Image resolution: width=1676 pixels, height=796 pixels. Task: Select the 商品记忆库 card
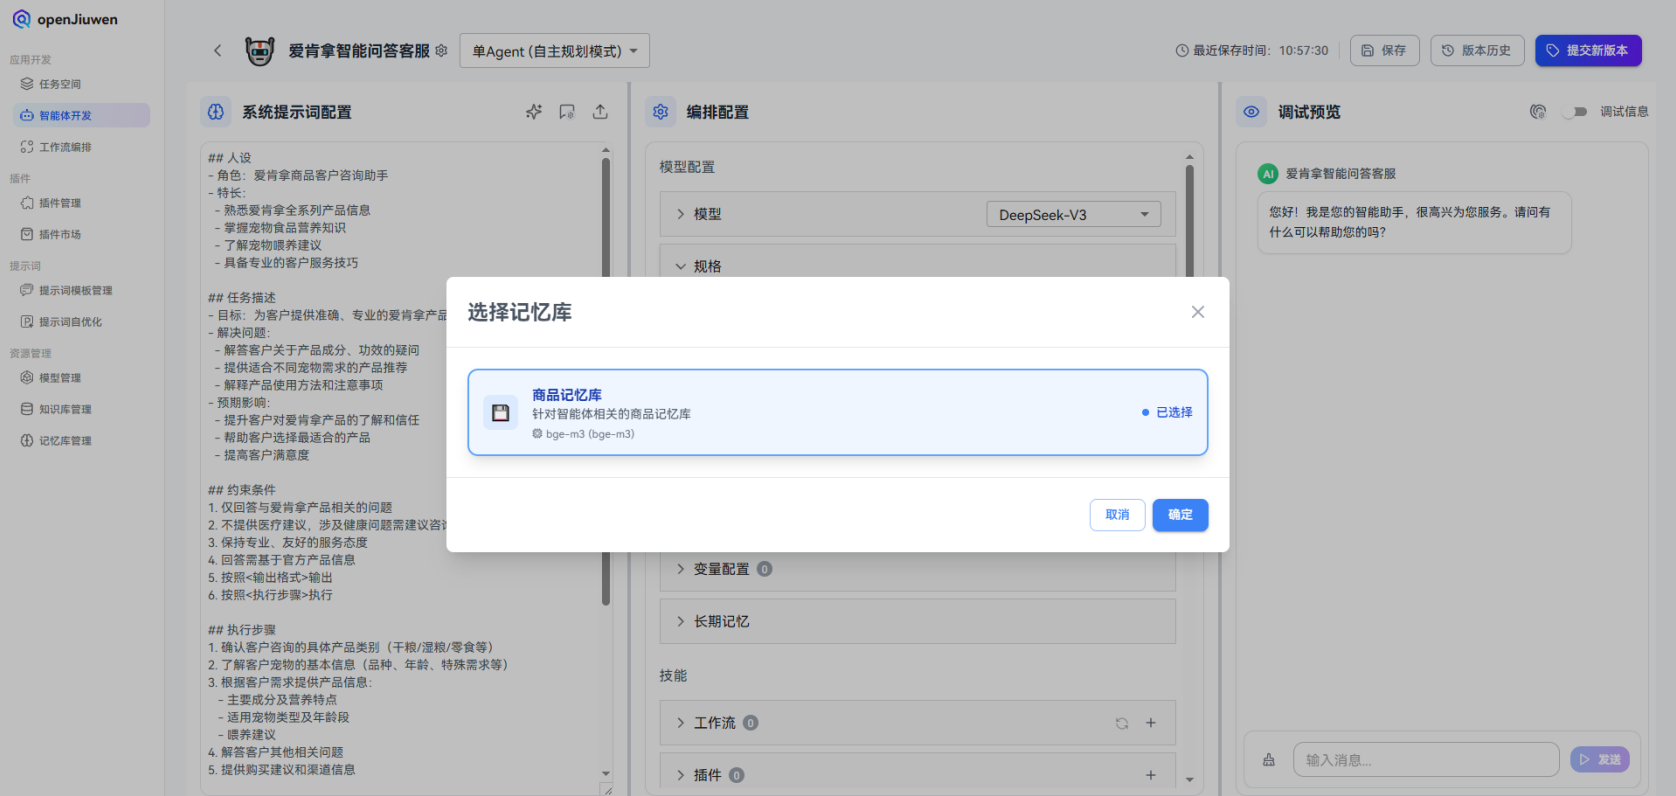coord(838,413)
